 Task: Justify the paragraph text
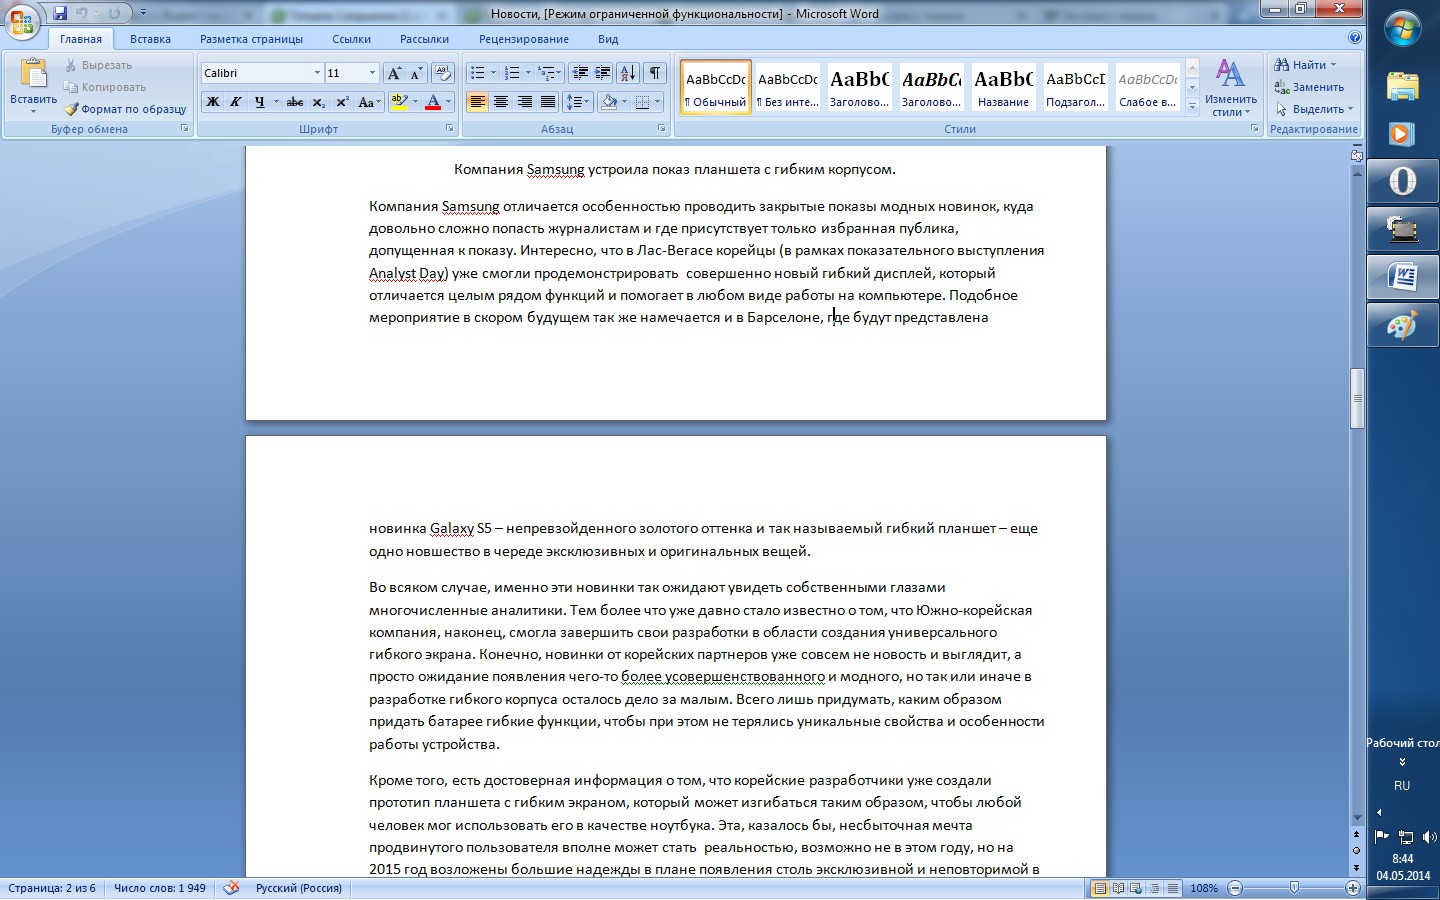click(x=547, y=102)
